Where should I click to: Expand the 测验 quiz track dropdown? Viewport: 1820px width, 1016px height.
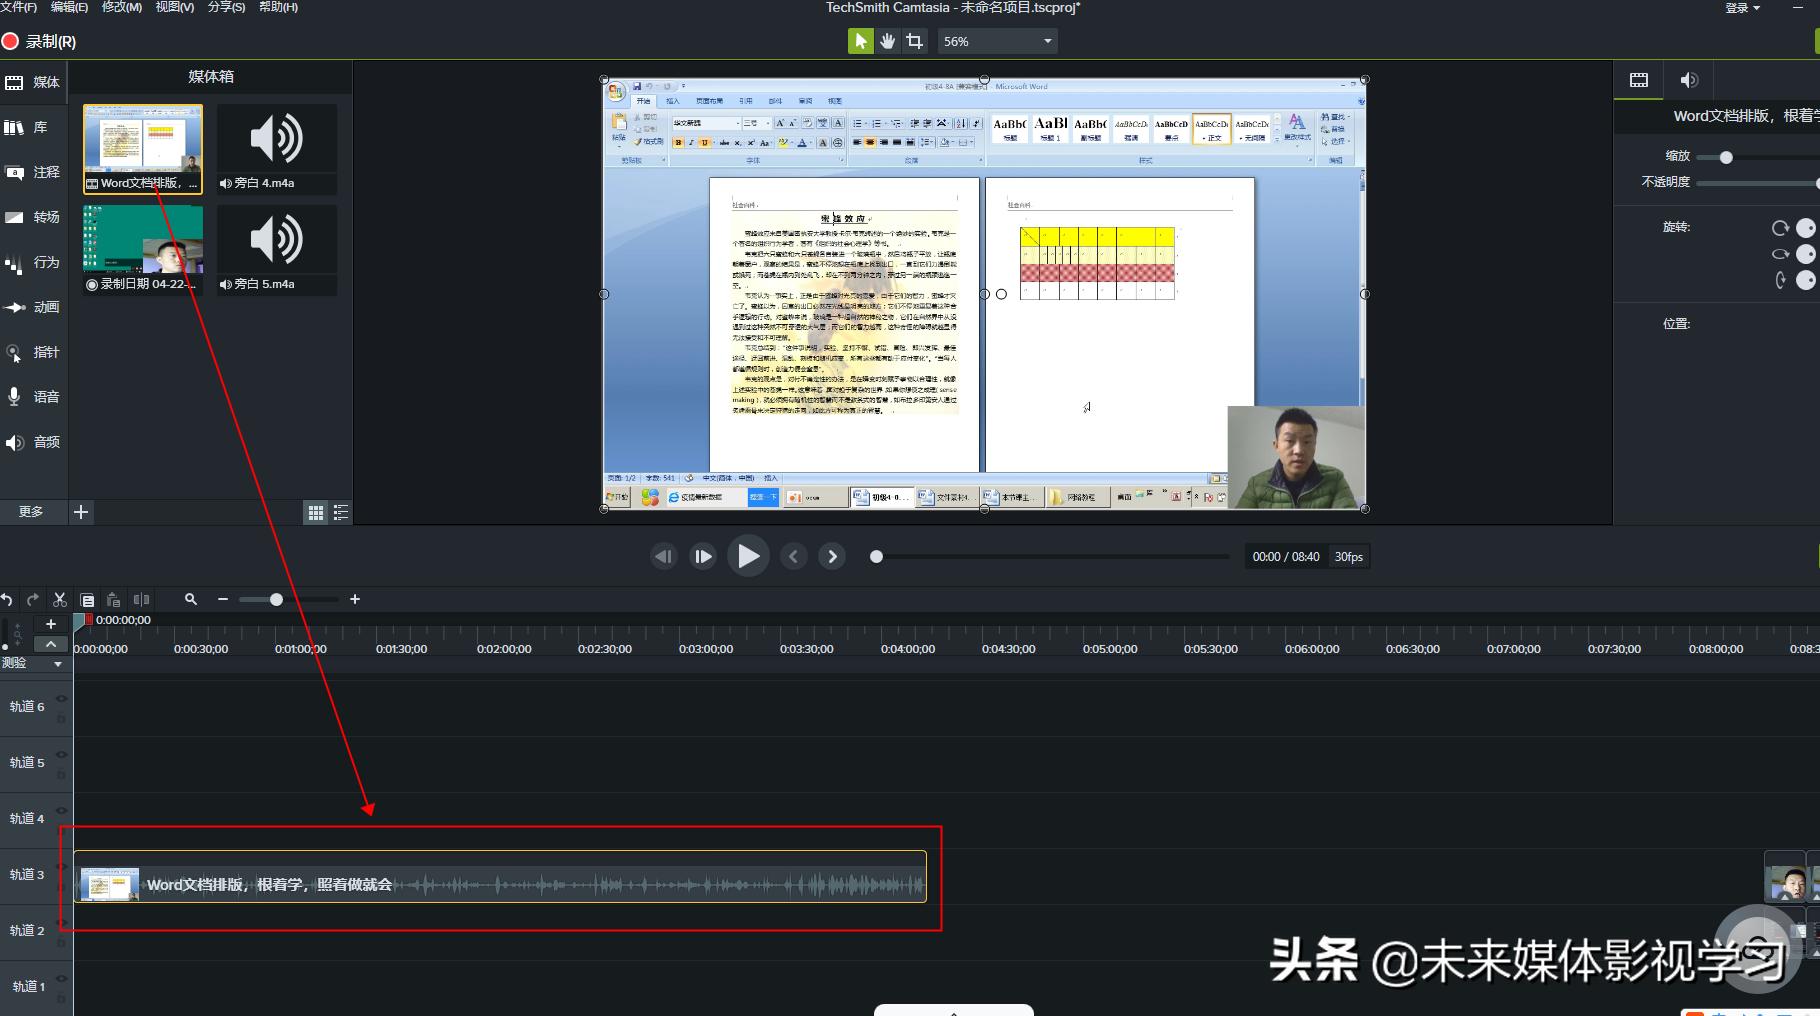click(58, 664)
